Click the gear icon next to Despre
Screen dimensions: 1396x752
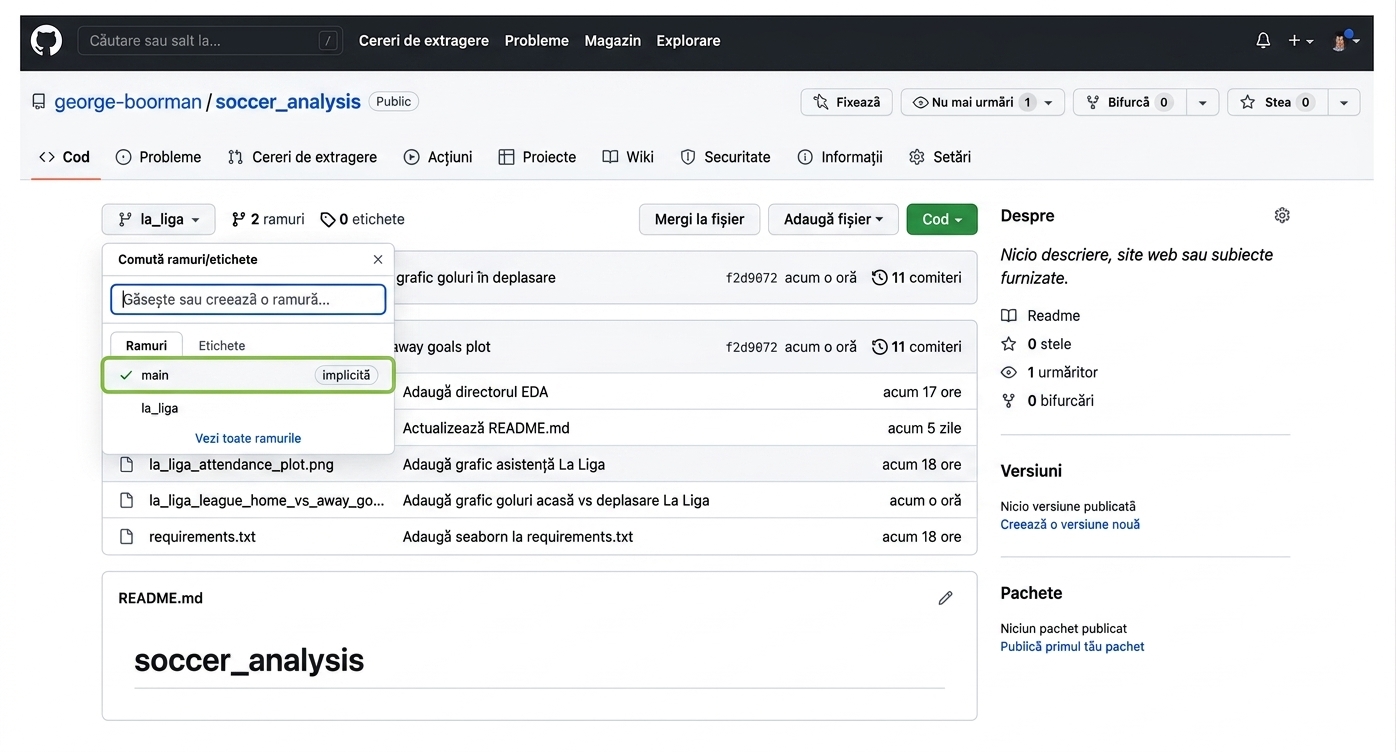coord(1282,215)
